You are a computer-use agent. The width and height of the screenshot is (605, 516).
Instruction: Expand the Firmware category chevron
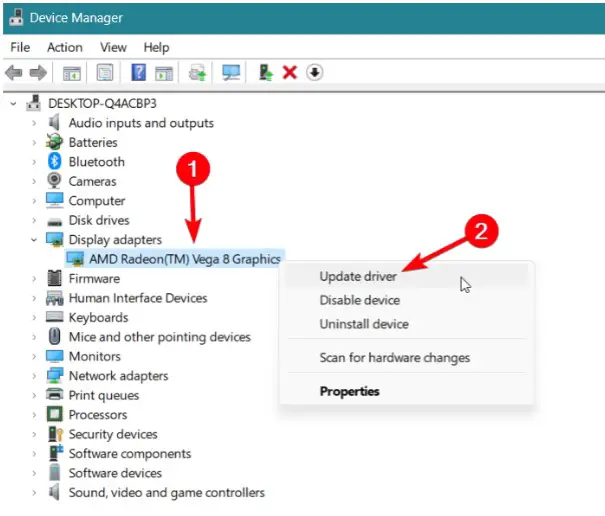(34, 278)
